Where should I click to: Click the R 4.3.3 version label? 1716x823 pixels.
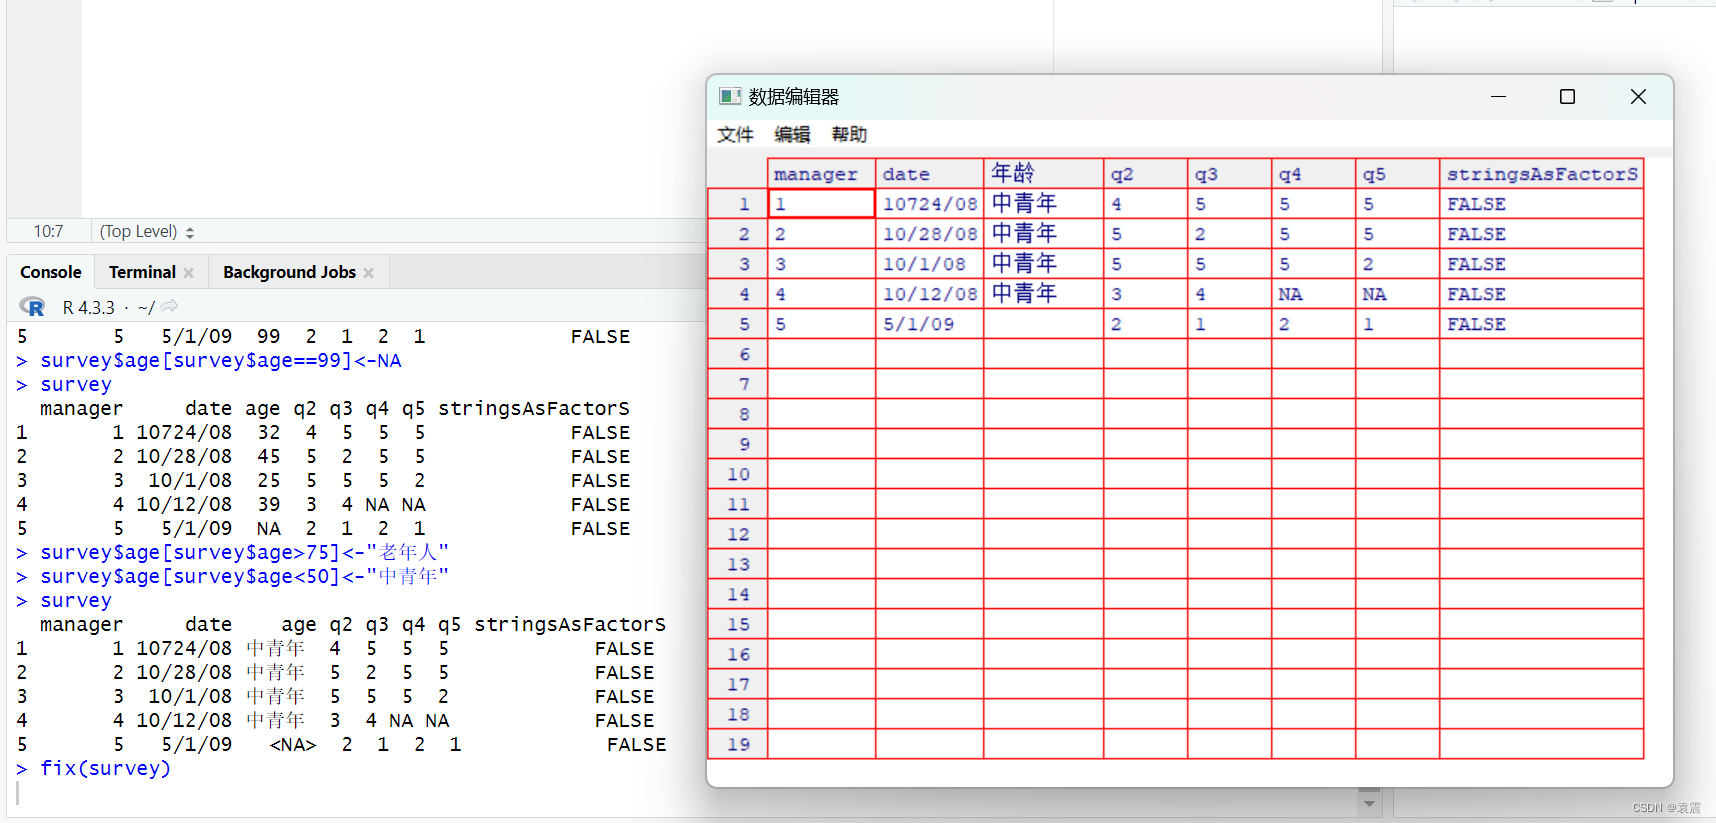pos(89,307)
